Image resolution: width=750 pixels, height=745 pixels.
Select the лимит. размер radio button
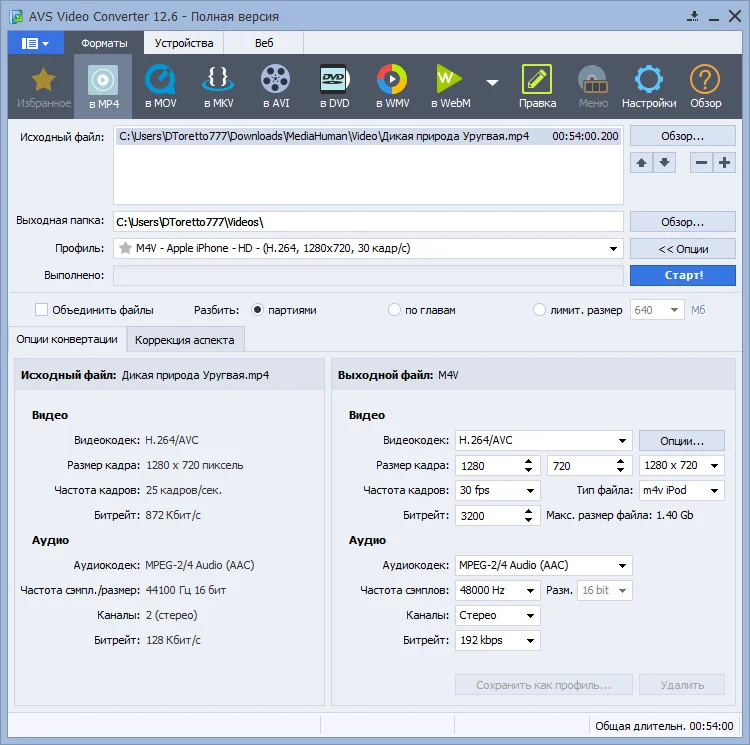click(539, 310)
